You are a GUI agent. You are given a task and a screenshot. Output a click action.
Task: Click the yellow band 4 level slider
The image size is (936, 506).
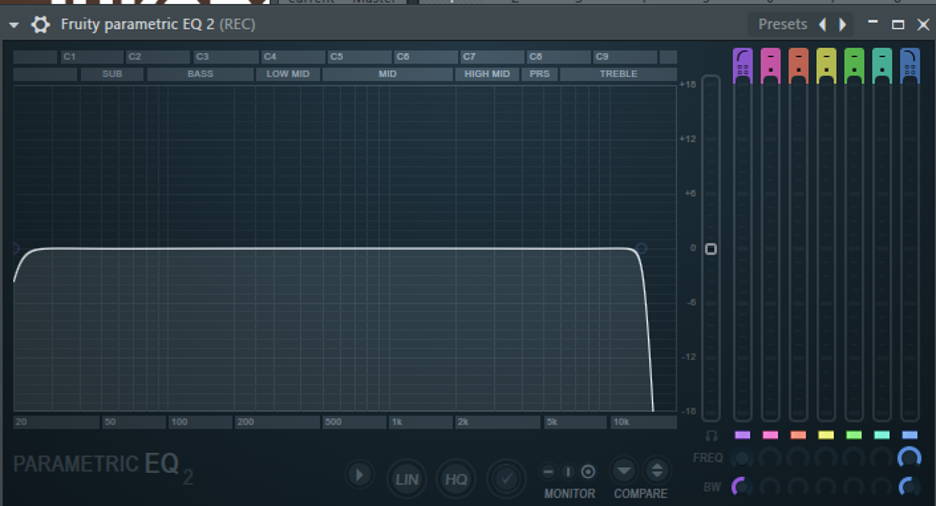tap(826, 251)
